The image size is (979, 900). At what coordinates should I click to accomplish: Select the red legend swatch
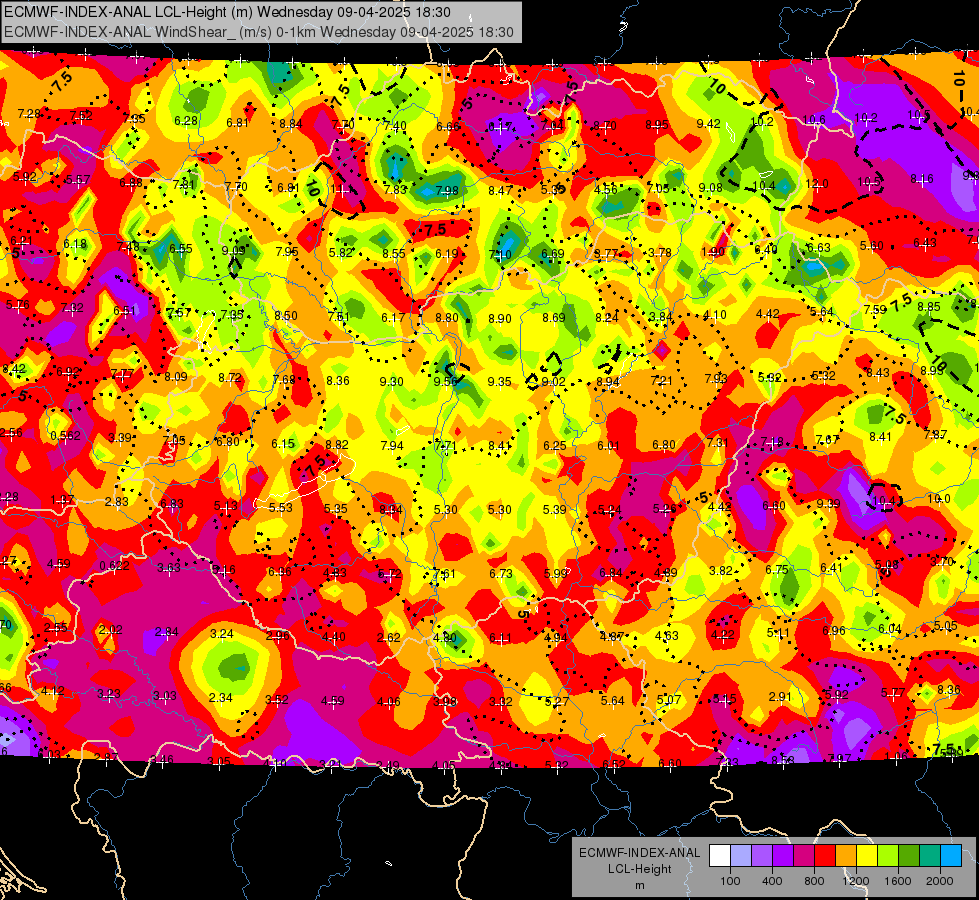[825, 856]
